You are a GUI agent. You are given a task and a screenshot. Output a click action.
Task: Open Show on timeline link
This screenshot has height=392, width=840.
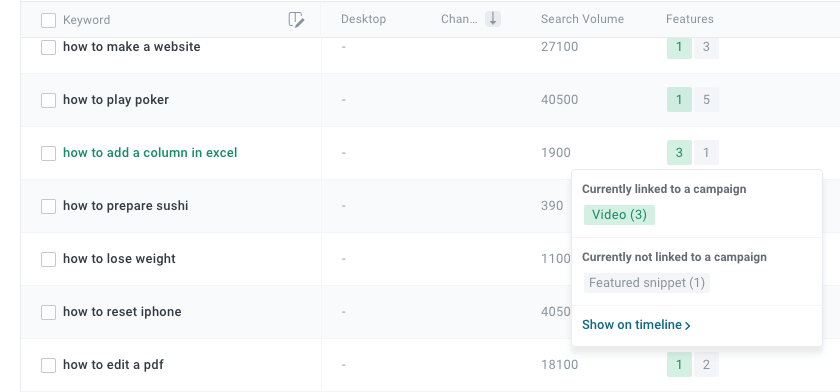(636, 325)
